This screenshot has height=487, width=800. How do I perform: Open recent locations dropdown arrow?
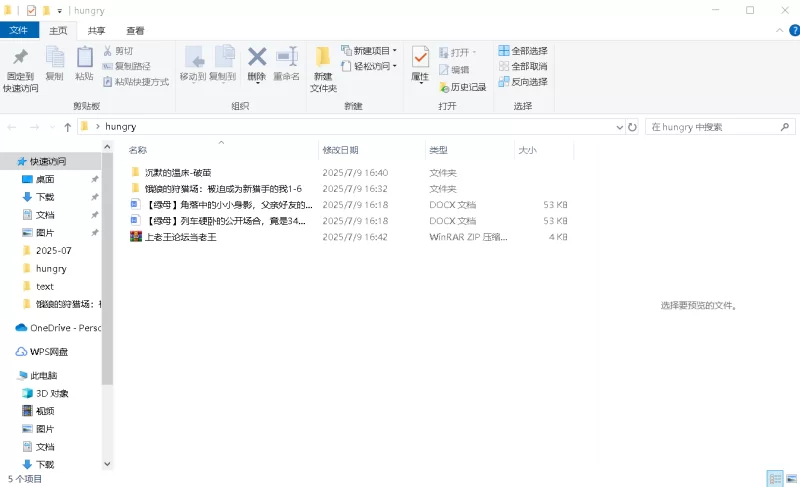52,127
